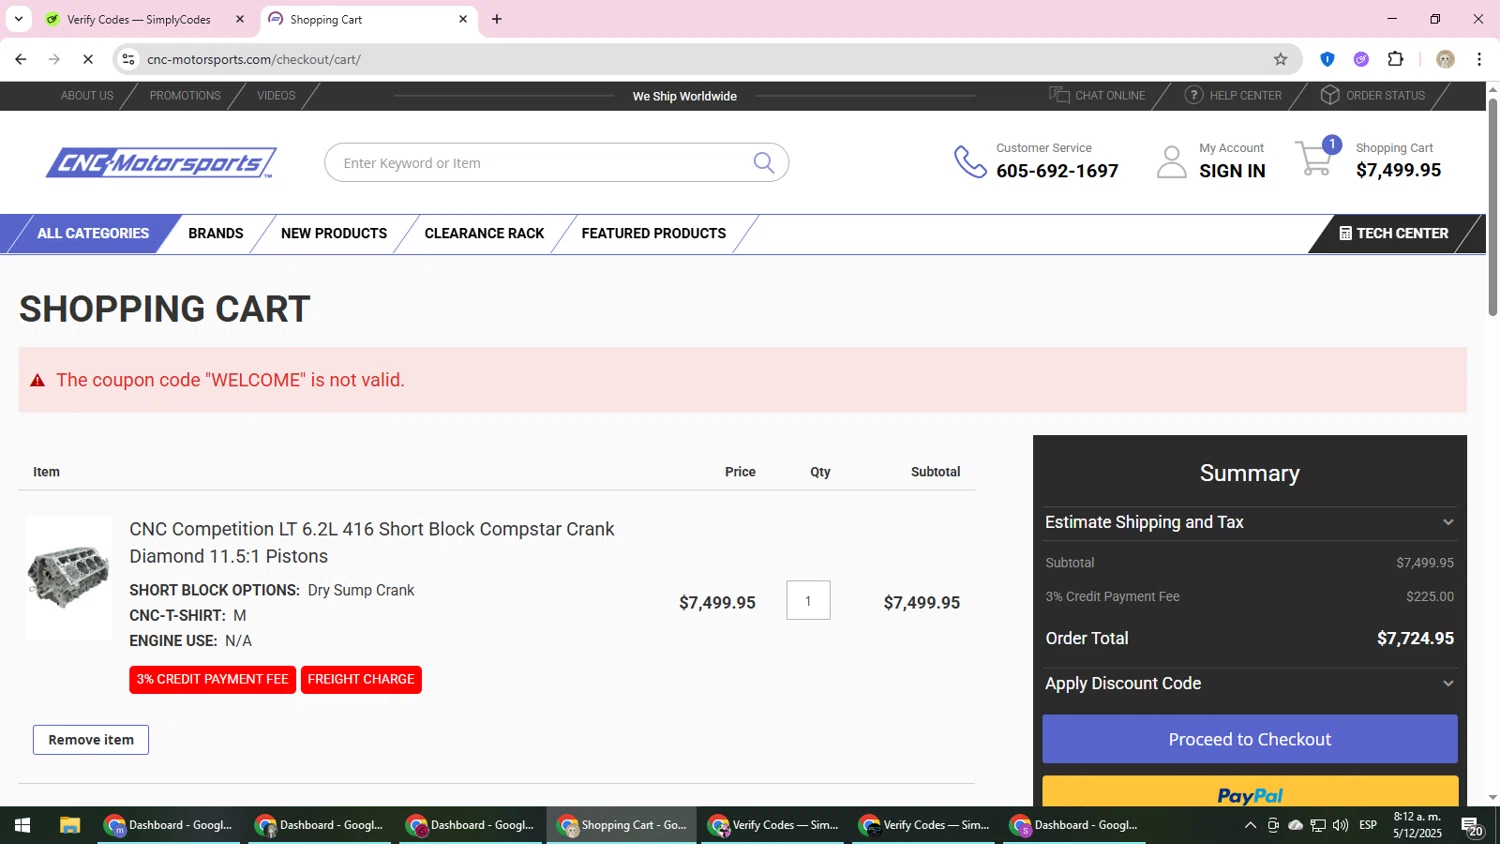Click the VIDEOS link
The height and width of the screenshot is (844, 1500).
coord(276,95)
